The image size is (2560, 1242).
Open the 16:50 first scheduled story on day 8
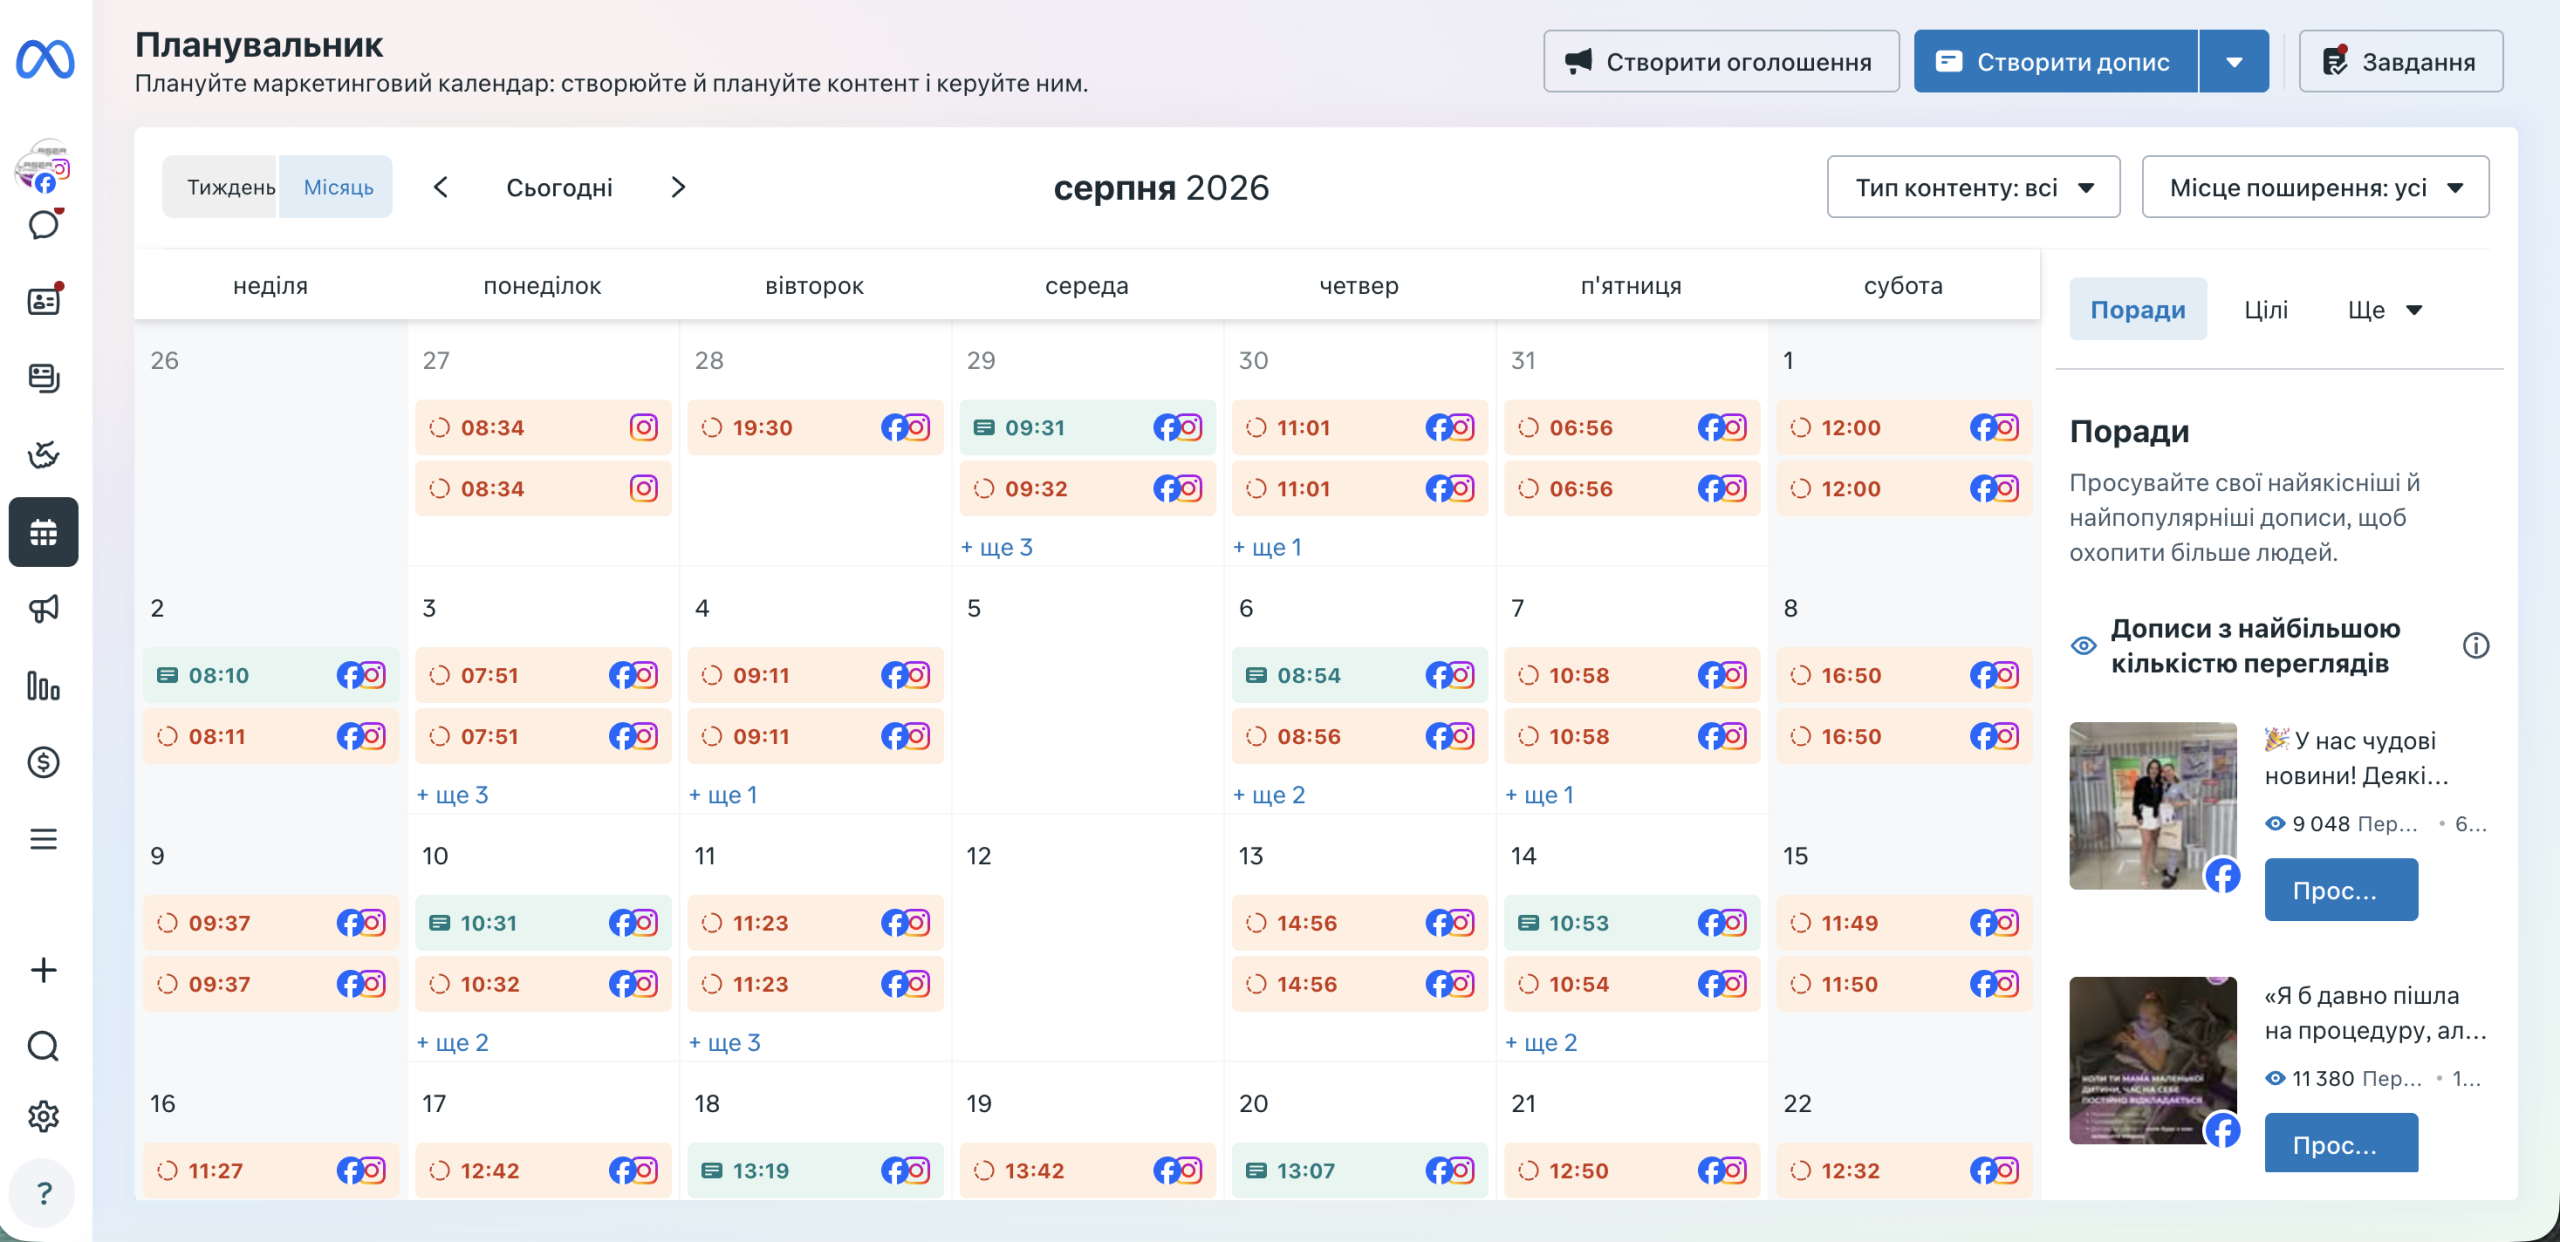1904,676
